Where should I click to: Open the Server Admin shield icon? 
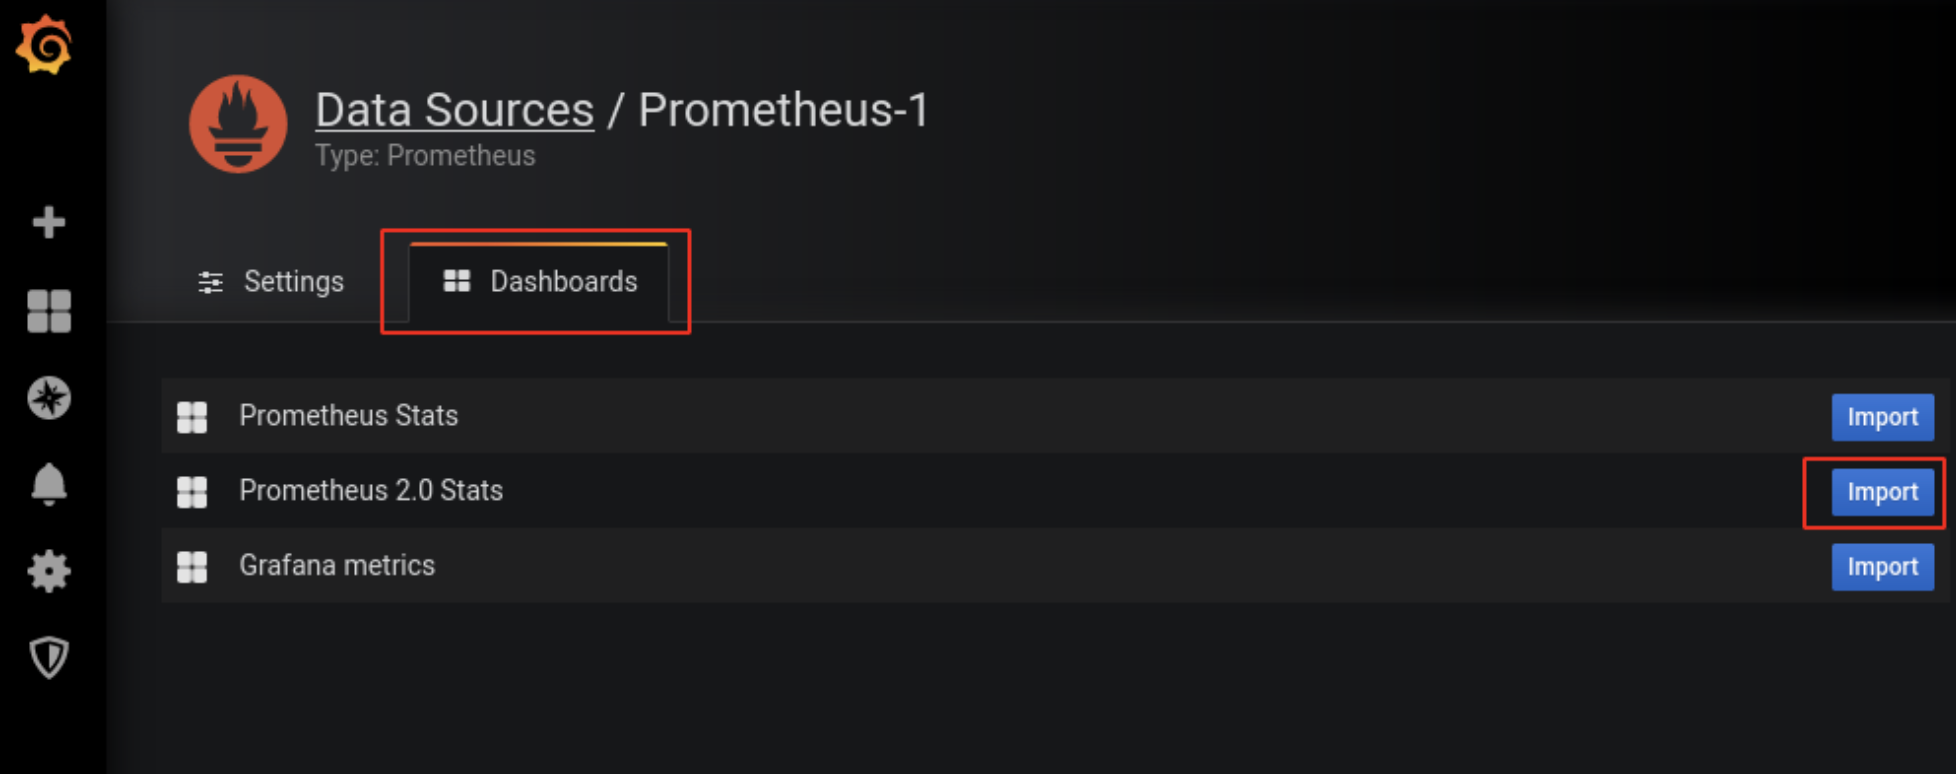click(49, 658)
